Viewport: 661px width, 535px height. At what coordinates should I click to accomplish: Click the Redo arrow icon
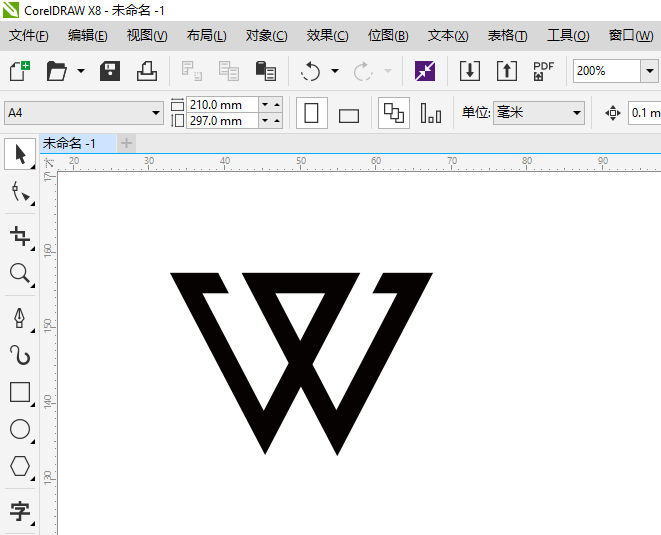click(x=363, y=71)
